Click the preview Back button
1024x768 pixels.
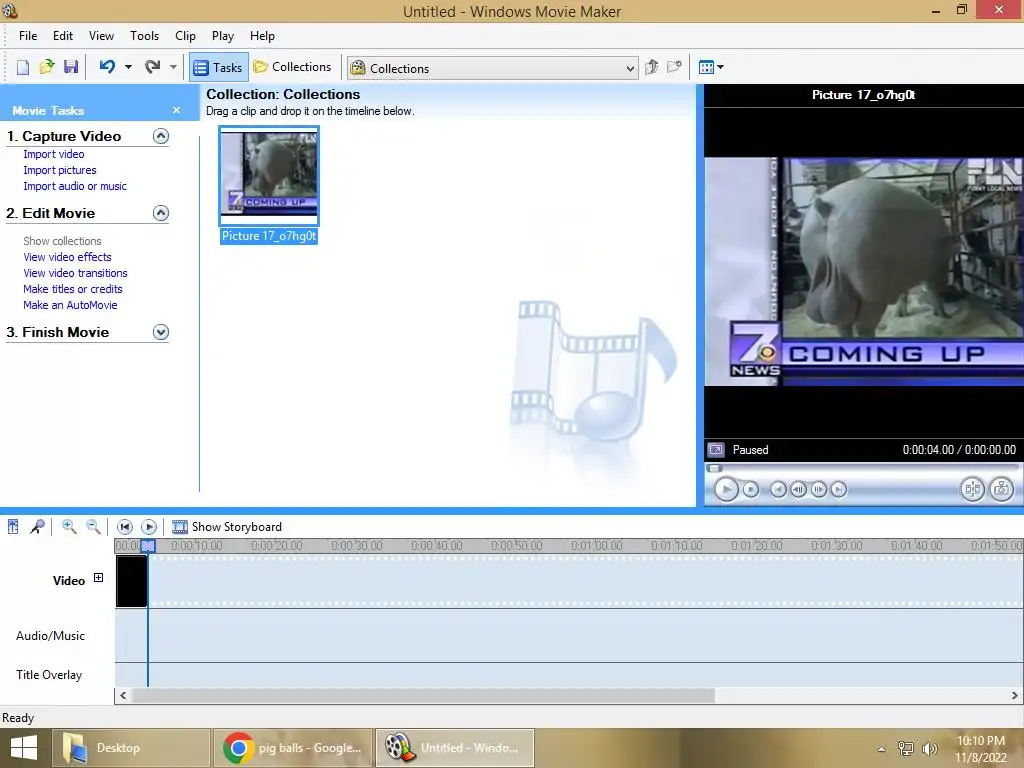tap(778, 489)
